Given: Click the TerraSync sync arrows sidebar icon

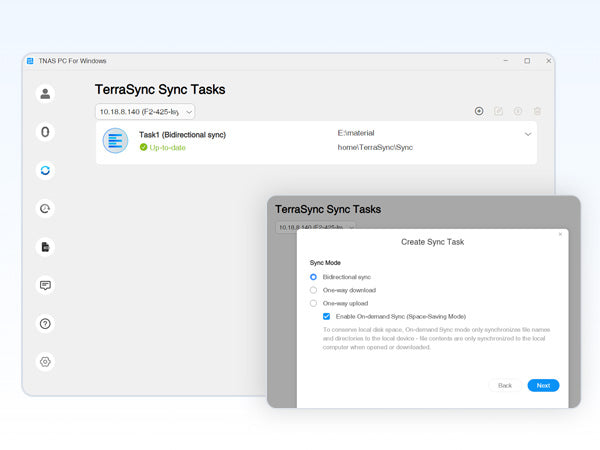Looking at the screenshot, I should (45, 171).
